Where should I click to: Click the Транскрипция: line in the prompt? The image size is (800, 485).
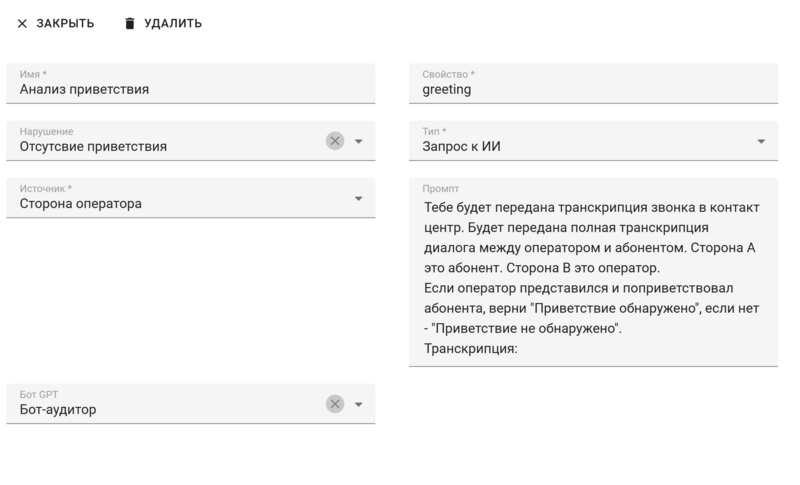click(x=470, y=350)
